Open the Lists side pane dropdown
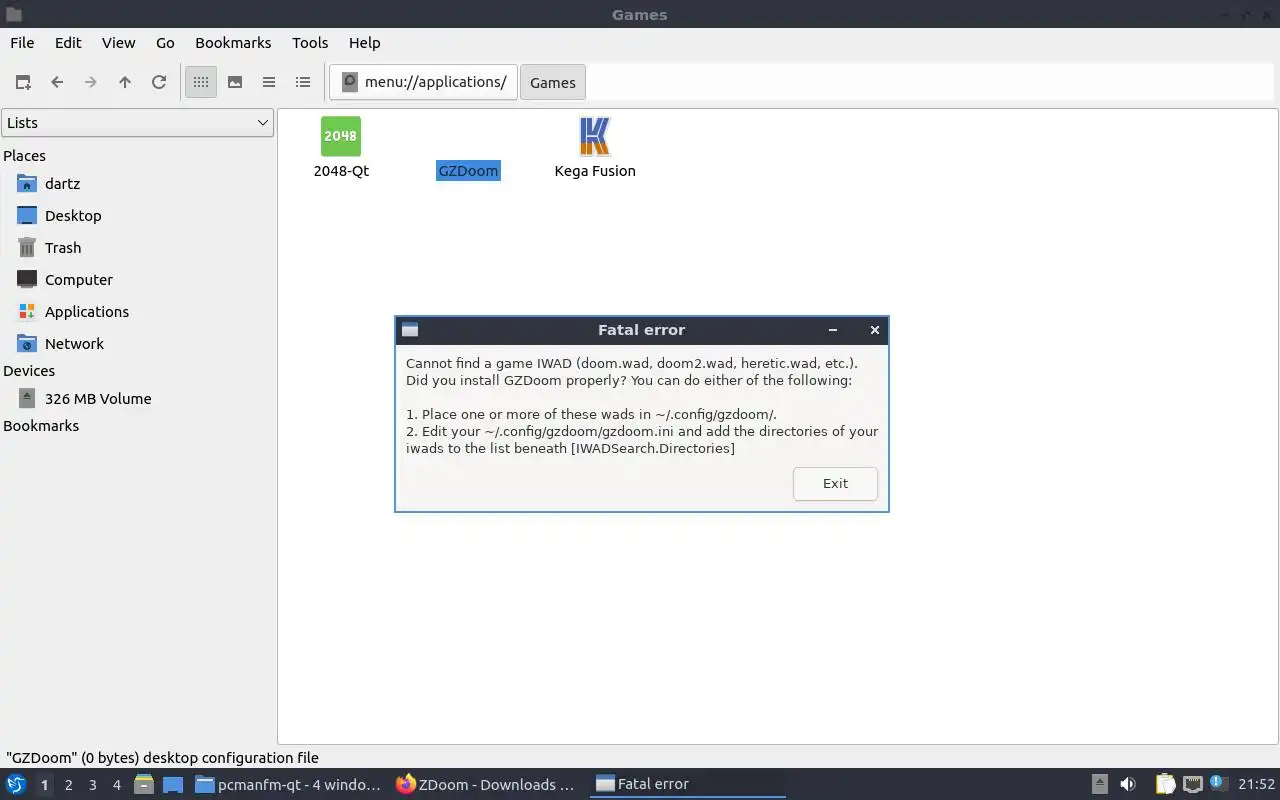Screen dimensions: 1280x800 137,123
